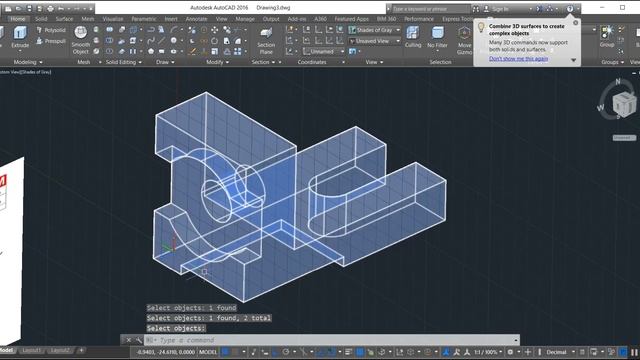Click the No Filter selection icon
Screen dimensions: 640x360
click(x=437, y=38)
